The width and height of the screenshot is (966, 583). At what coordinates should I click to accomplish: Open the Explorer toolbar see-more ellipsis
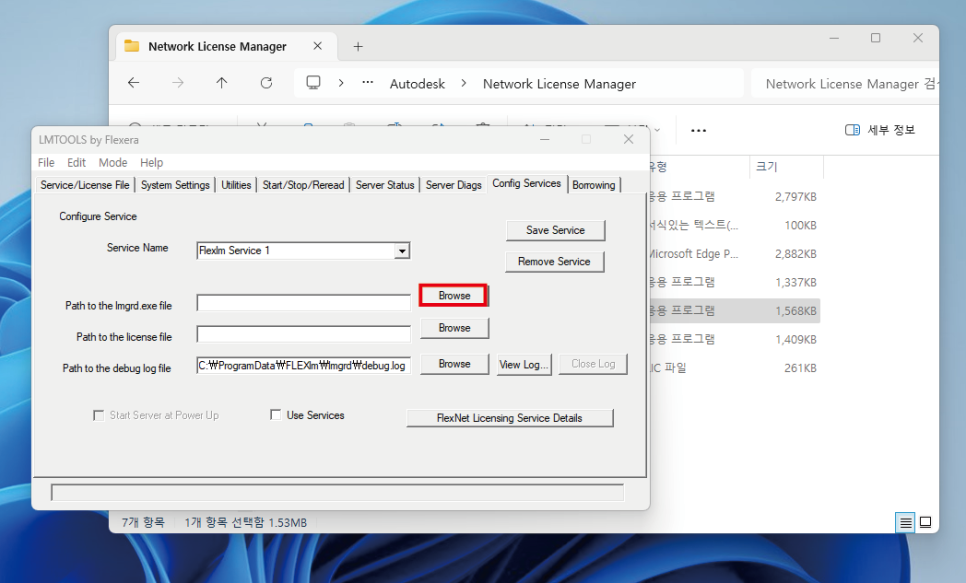(698, 130)
